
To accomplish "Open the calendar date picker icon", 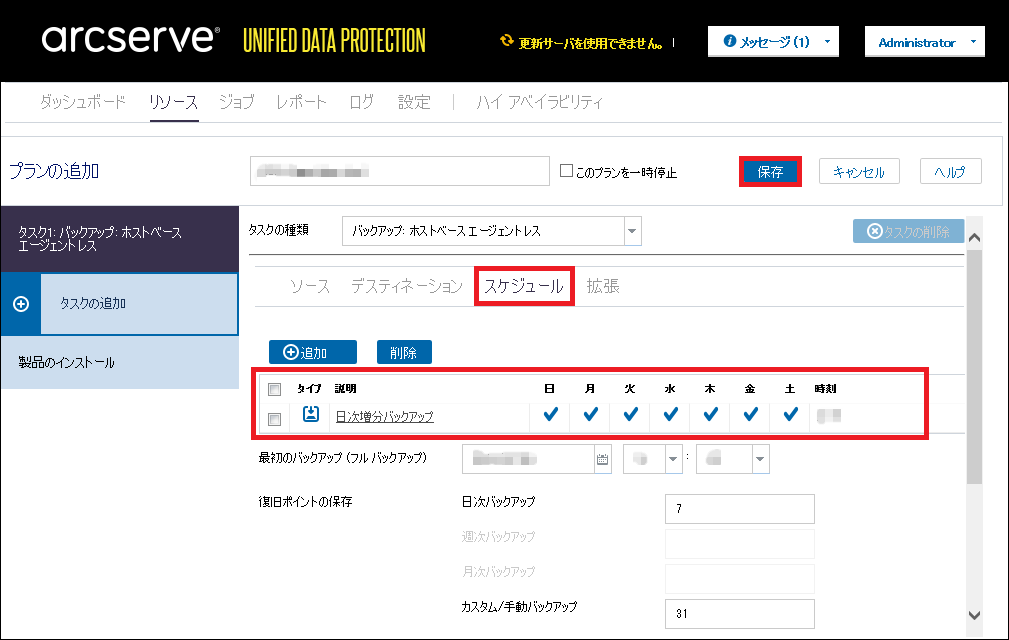I will (602, 459).
